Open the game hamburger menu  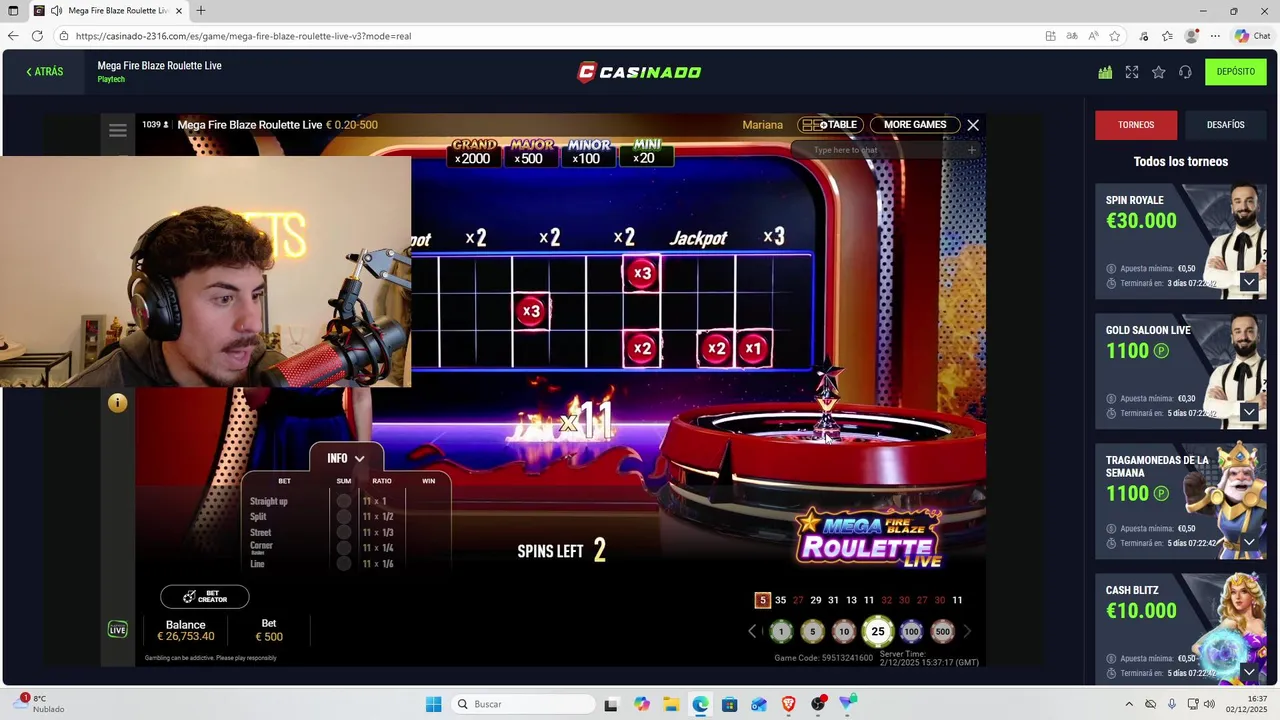118,130
